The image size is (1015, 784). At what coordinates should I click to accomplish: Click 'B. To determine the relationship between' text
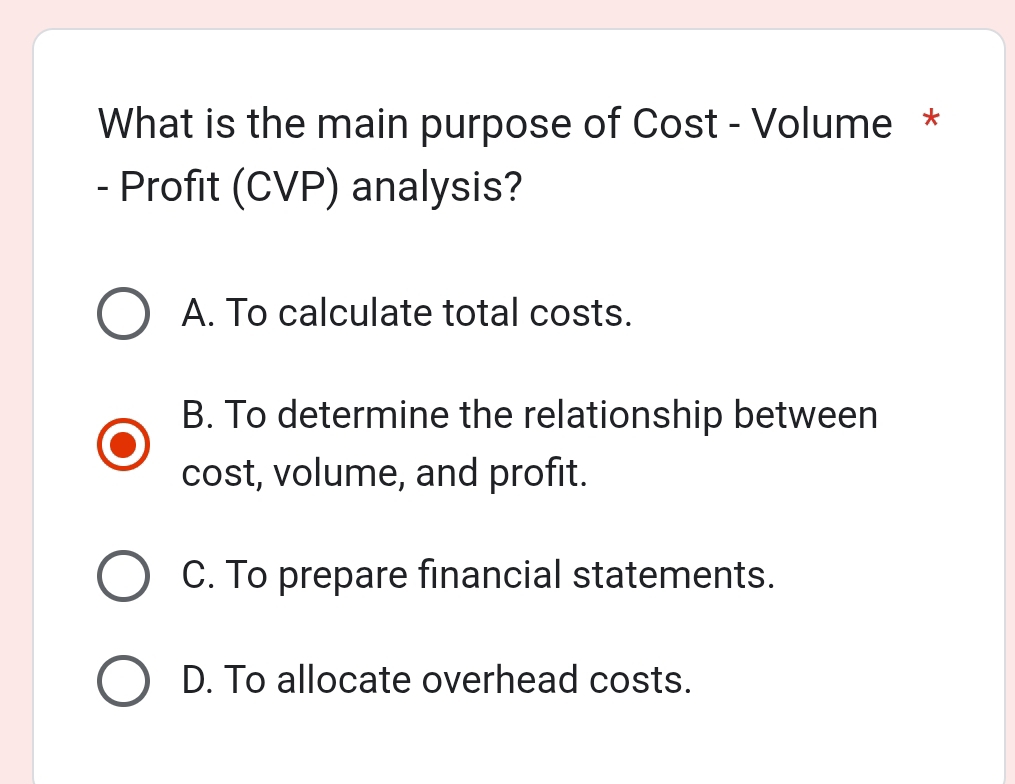tap(530, 415)
